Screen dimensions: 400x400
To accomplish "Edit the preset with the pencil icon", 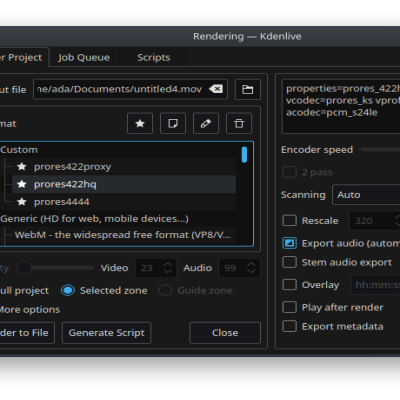I will 206,123.
